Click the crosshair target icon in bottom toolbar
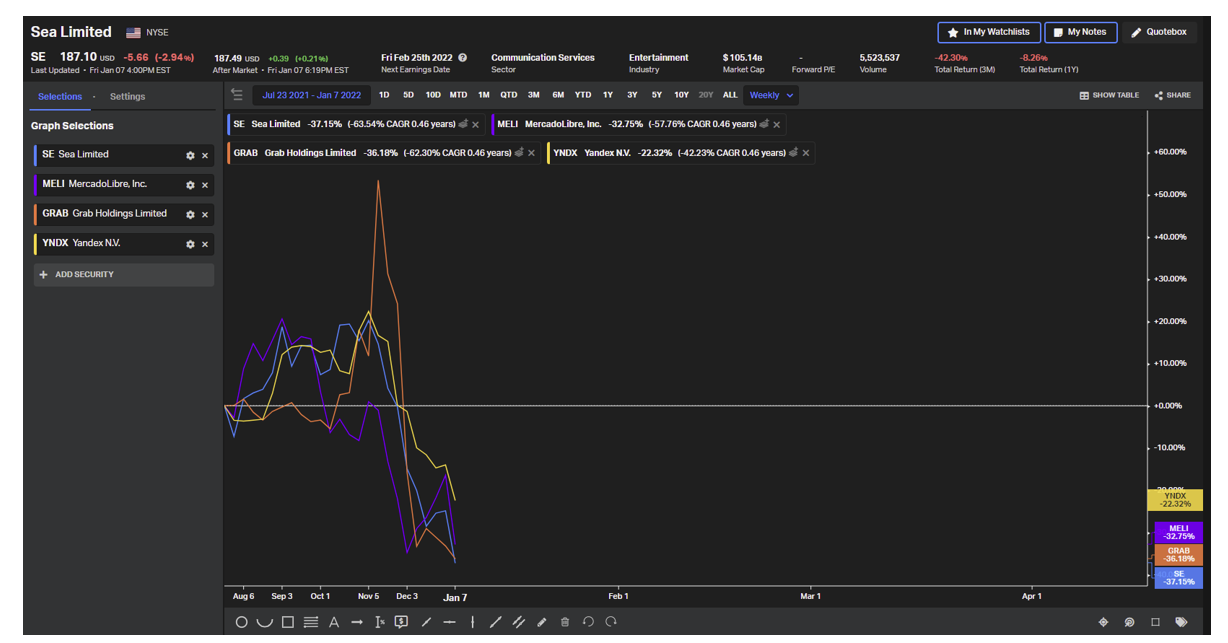 pos(1104,622)
